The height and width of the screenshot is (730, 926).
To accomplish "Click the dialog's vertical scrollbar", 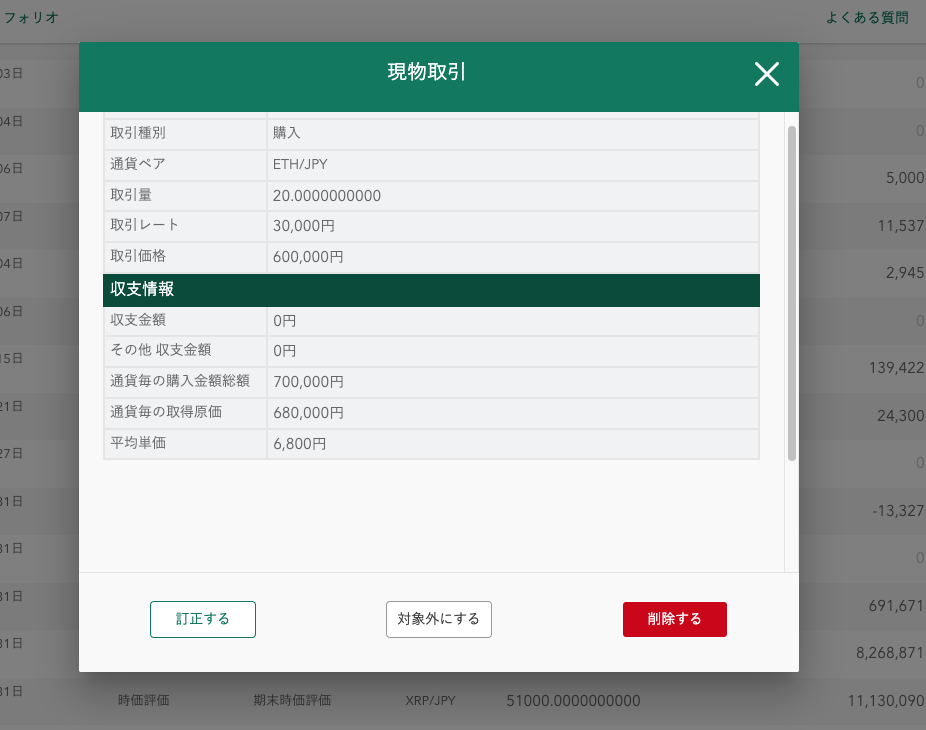I will click(x=792, y=293).
